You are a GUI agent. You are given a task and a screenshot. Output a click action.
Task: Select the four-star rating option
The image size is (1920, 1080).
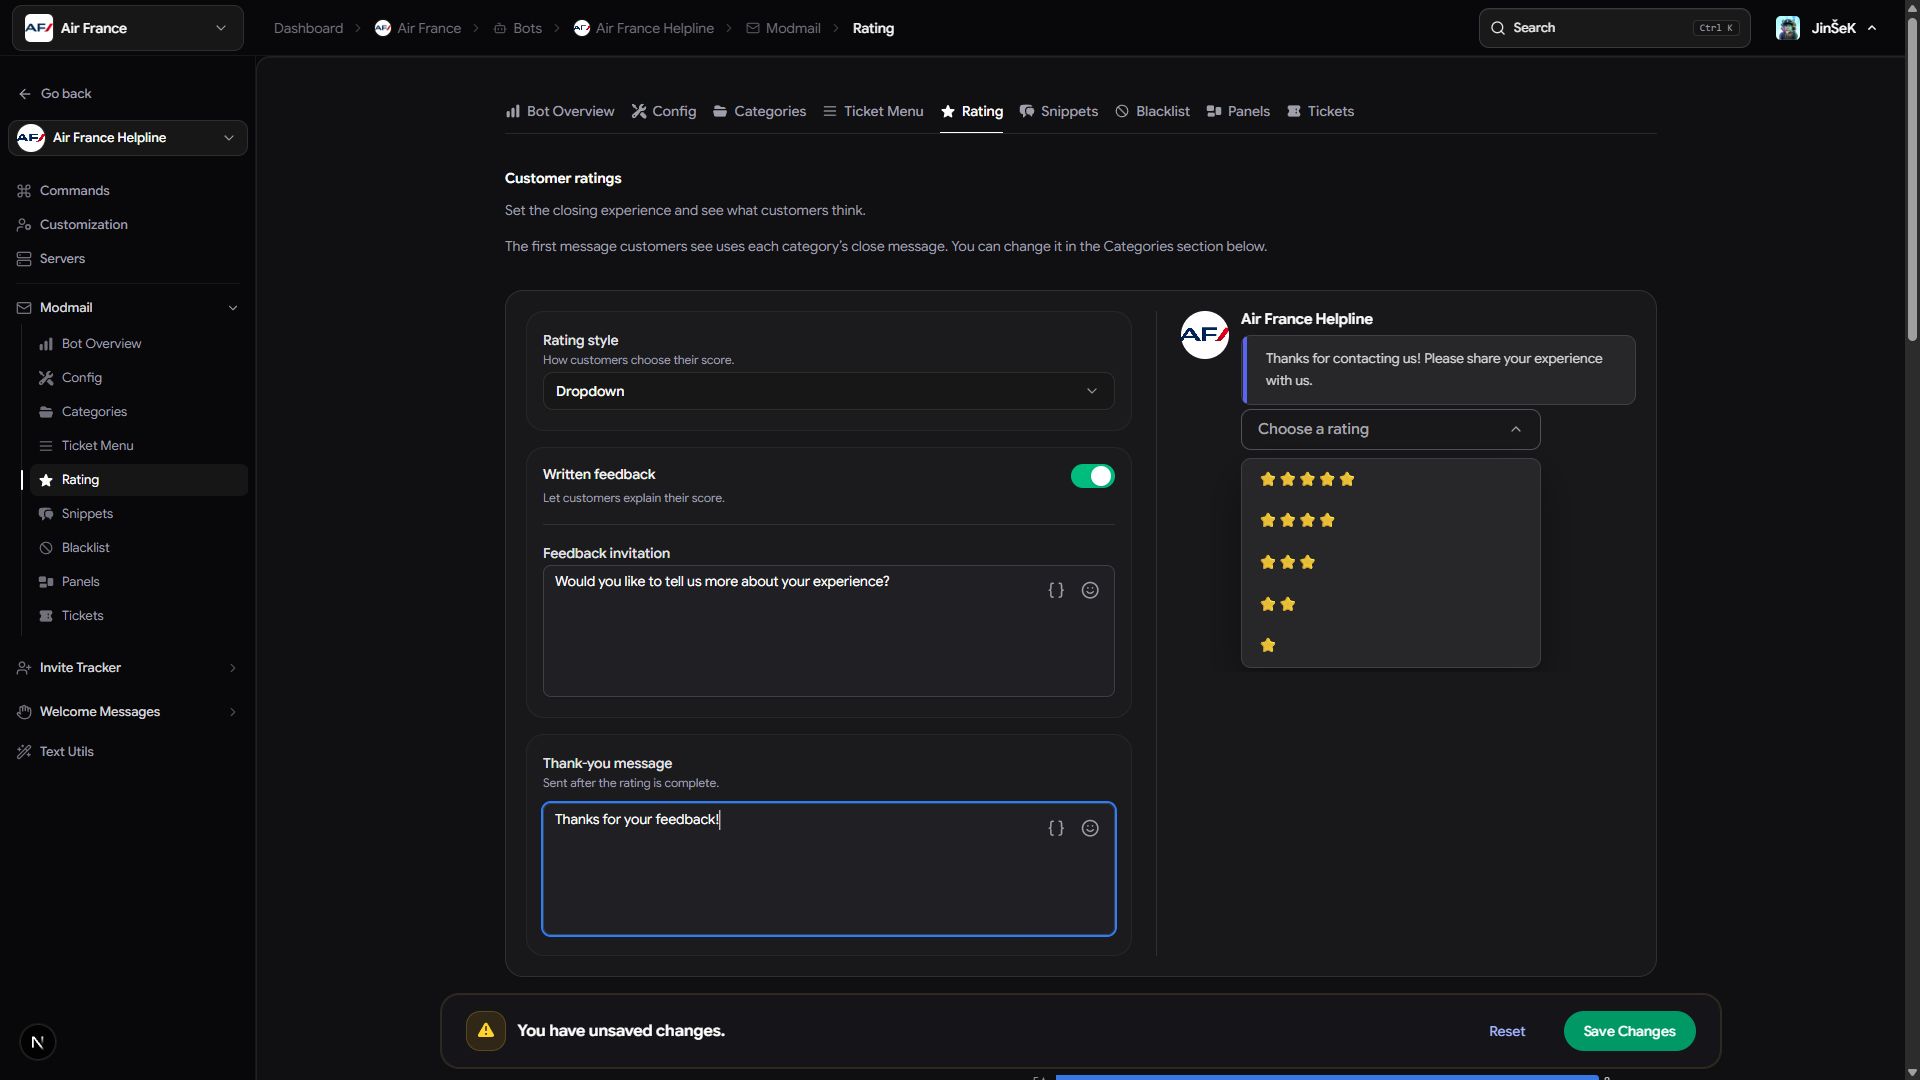tap(1390, 521)
